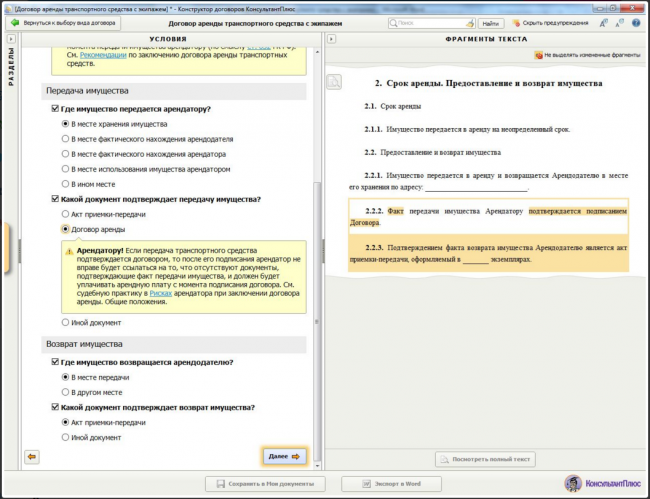Click the left edge yellow tab handle

click(6, 248)
